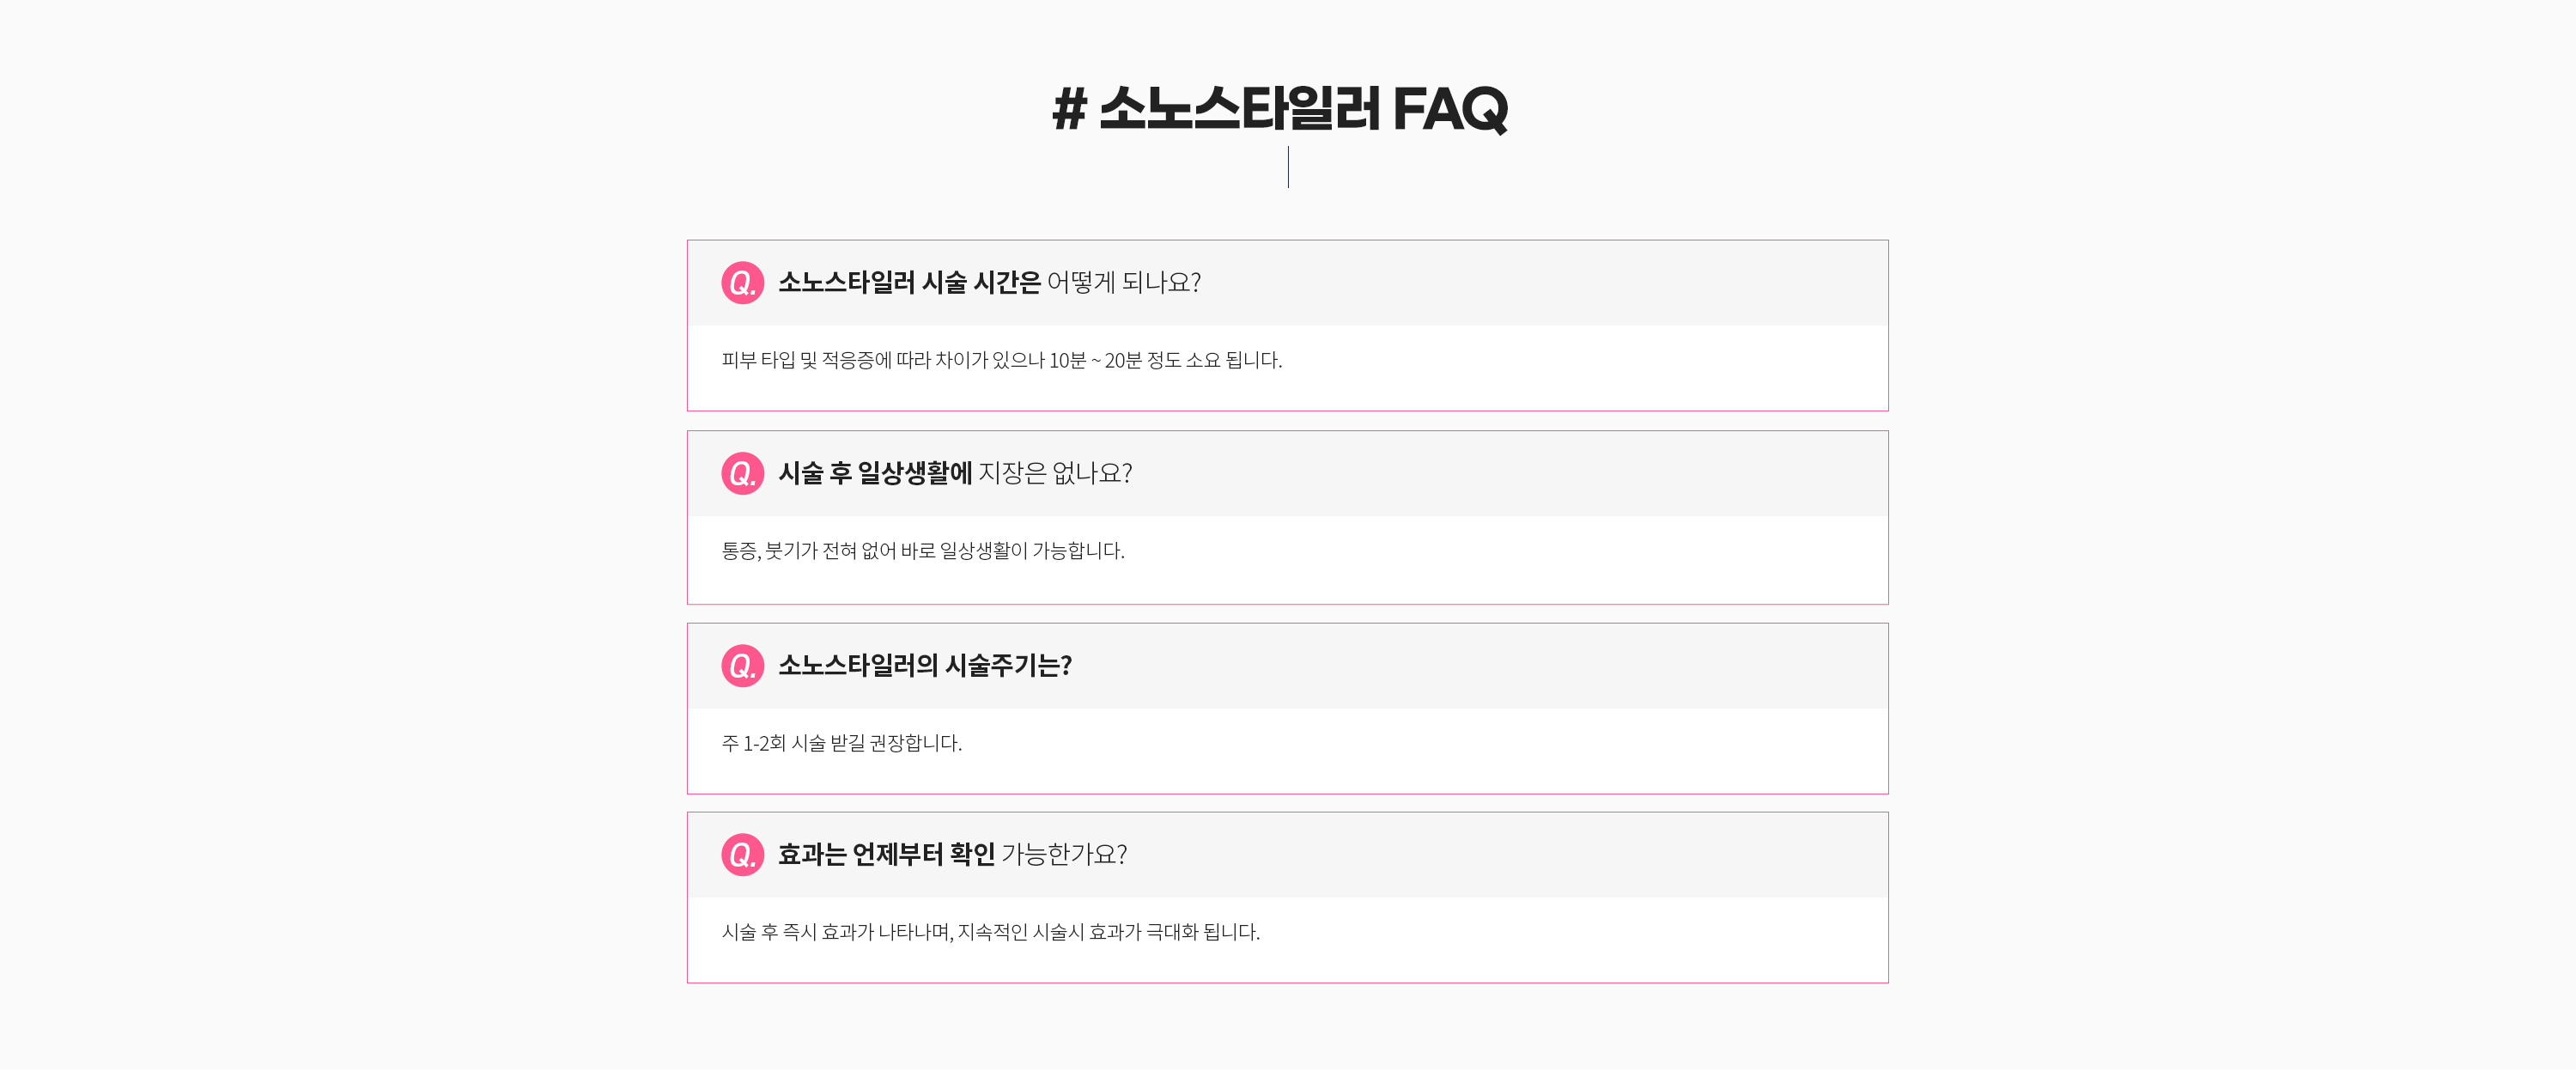2576x1071 pixels.
Task: Click the 소노스타일러 FAQ page heading
Action: pyautogui.click(x=1280, y=108)
